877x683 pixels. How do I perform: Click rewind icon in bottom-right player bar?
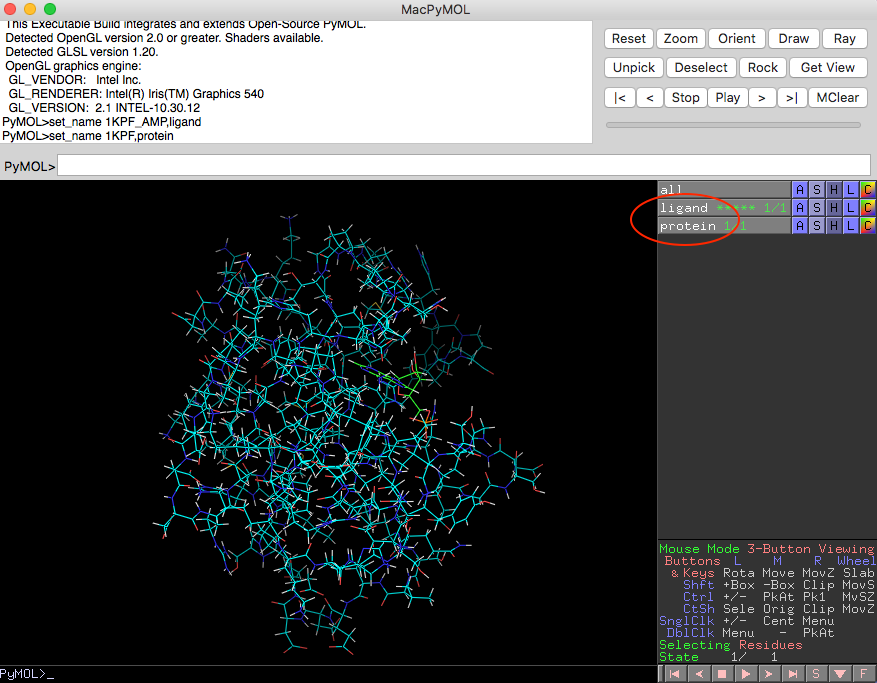pyautogui.click(x=675, y=674)
